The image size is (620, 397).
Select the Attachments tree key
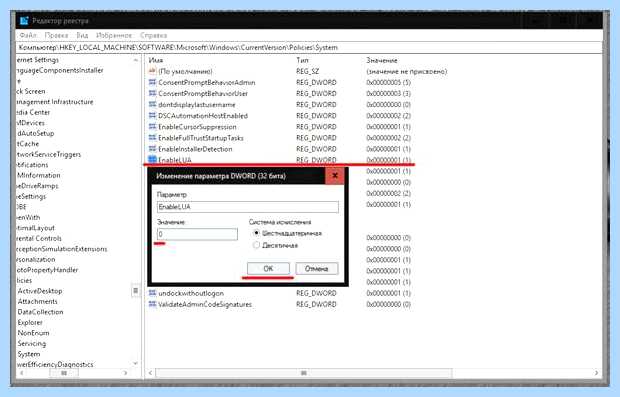38,302
